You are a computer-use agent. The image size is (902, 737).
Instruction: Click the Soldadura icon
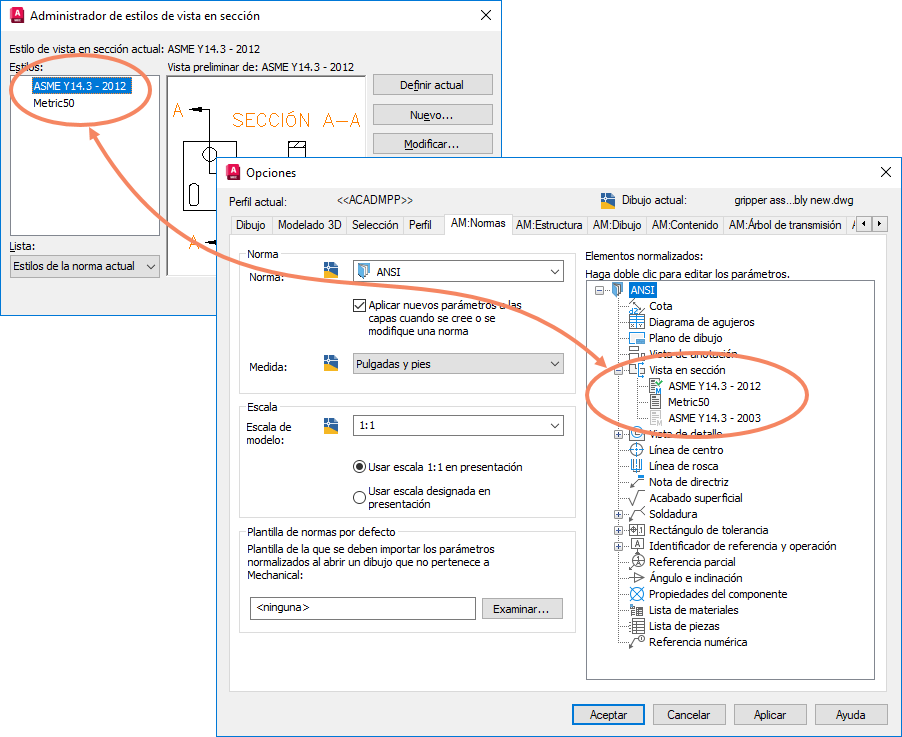(x=636, y=514)
